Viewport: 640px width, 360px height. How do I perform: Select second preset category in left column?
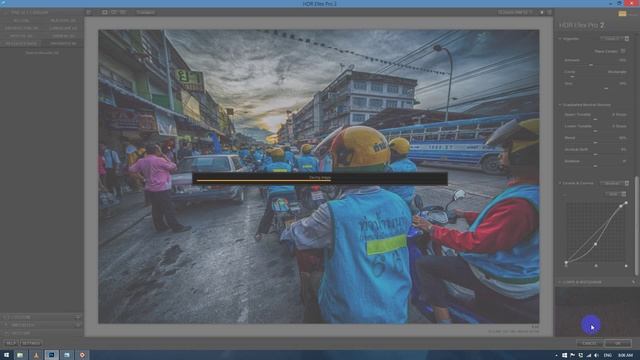point(21,28)
